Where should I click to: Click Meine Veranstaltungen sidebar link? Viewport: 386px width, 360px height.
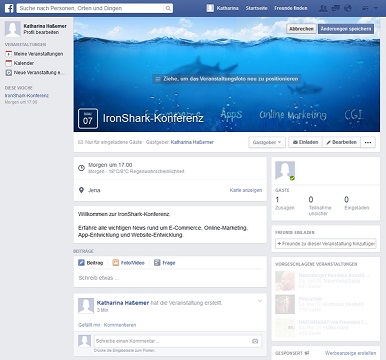(x=38, y=54)
